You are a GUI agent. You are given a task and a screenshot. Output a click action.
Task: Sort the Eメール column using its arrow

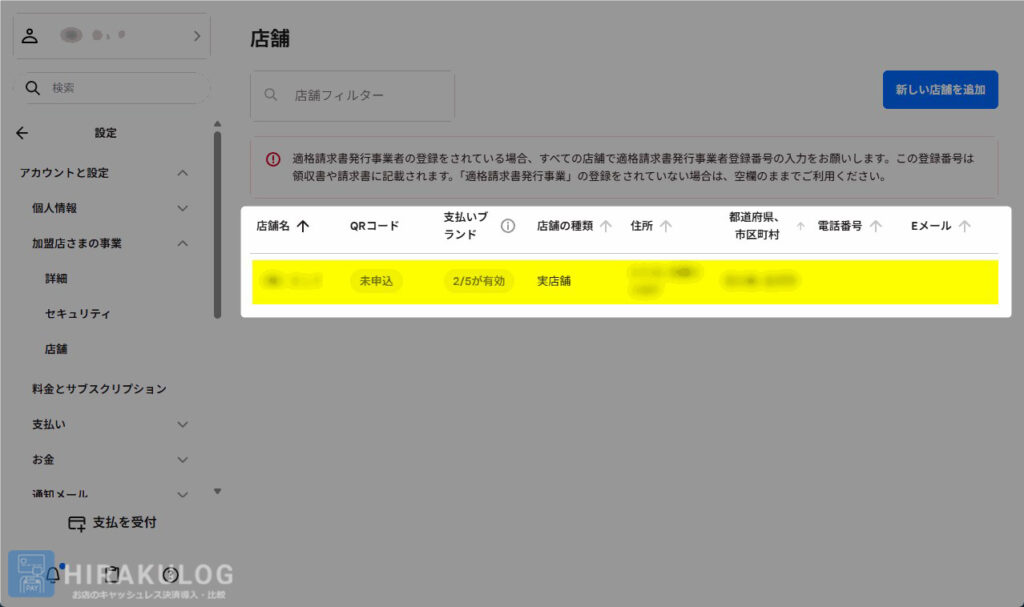click(964, 226)
